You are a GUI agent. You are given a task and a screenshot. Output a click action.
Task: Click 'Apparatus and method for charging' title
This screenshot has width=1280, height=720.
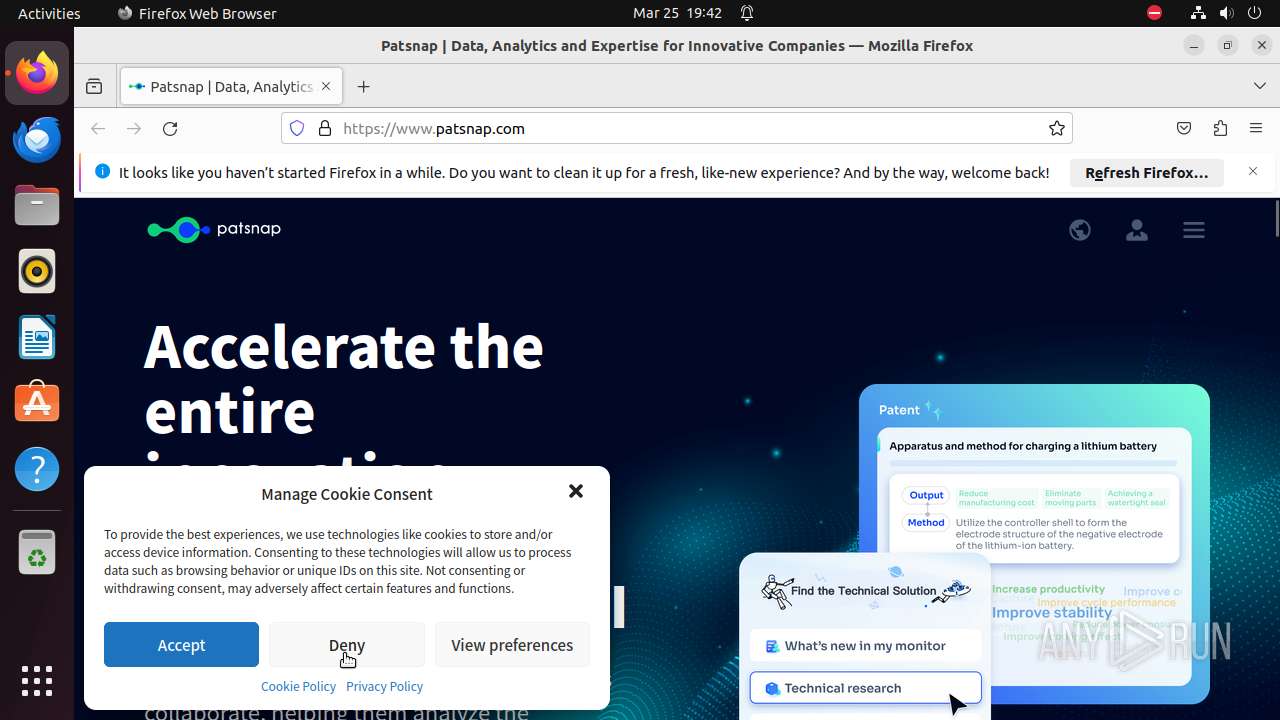click(1023, 446)
